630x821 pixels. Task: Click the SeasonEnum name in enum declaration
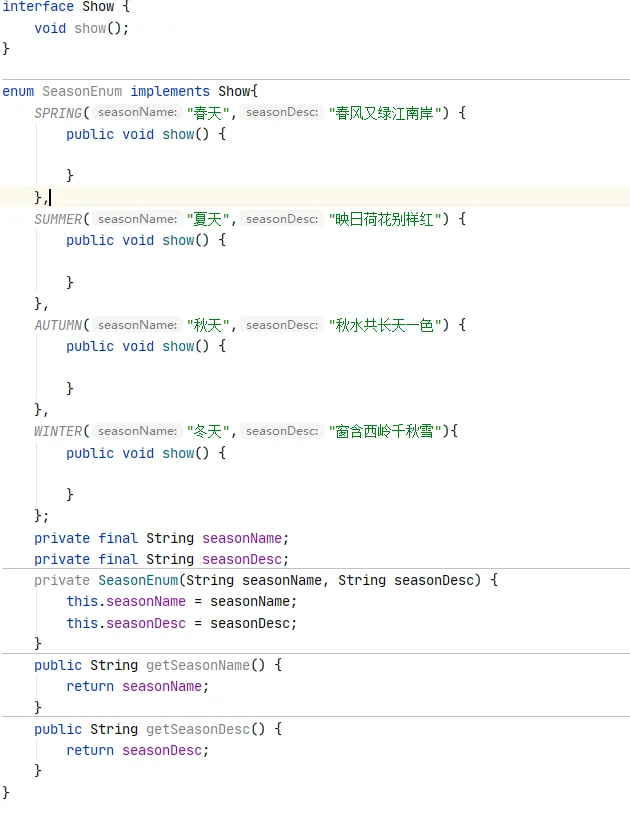click(82, 92)
